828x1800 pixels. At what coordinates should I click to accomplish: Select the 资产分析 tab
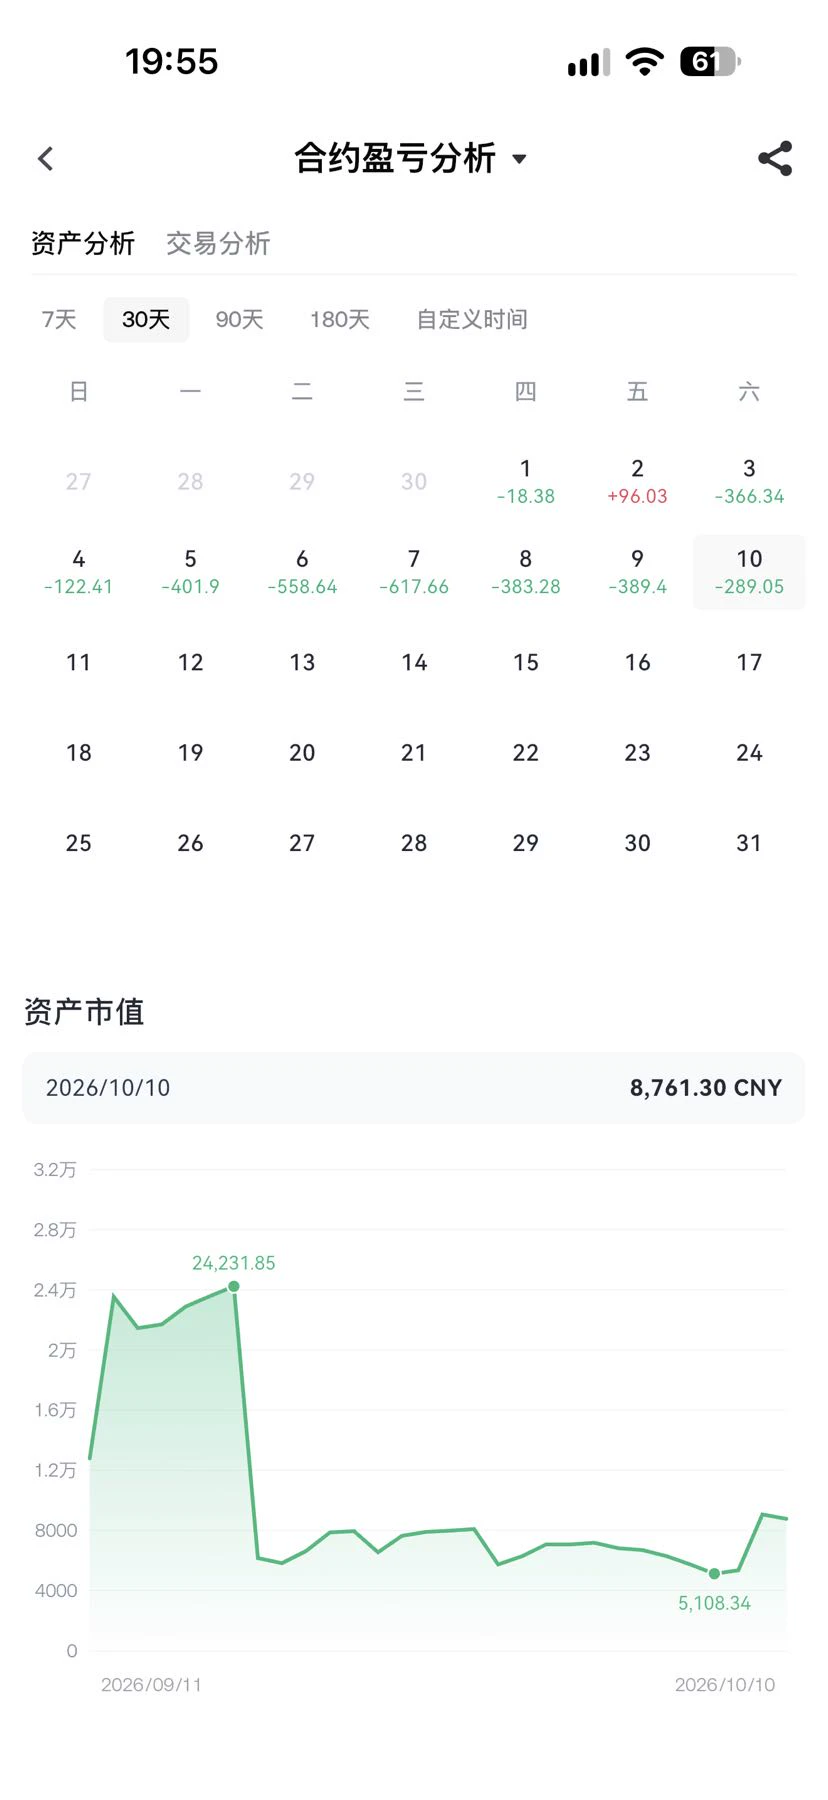[x=83, y=243]
